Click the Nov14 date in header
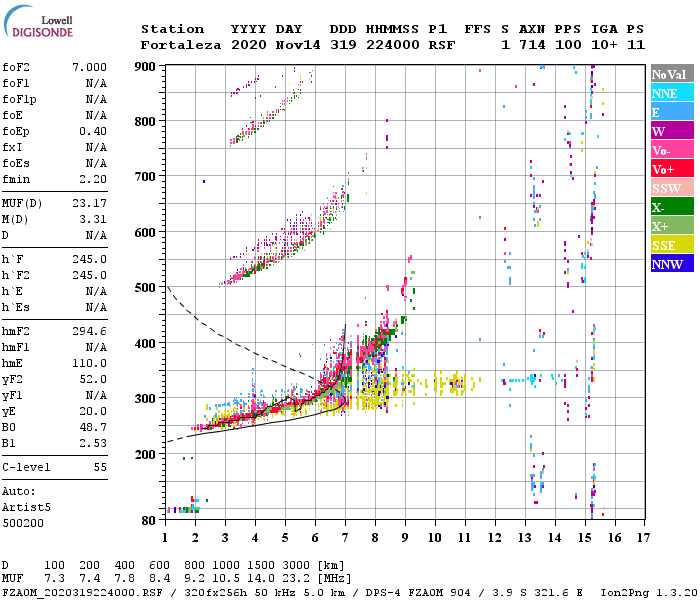Screen dimensions: 700x600 tap(298, 45)
